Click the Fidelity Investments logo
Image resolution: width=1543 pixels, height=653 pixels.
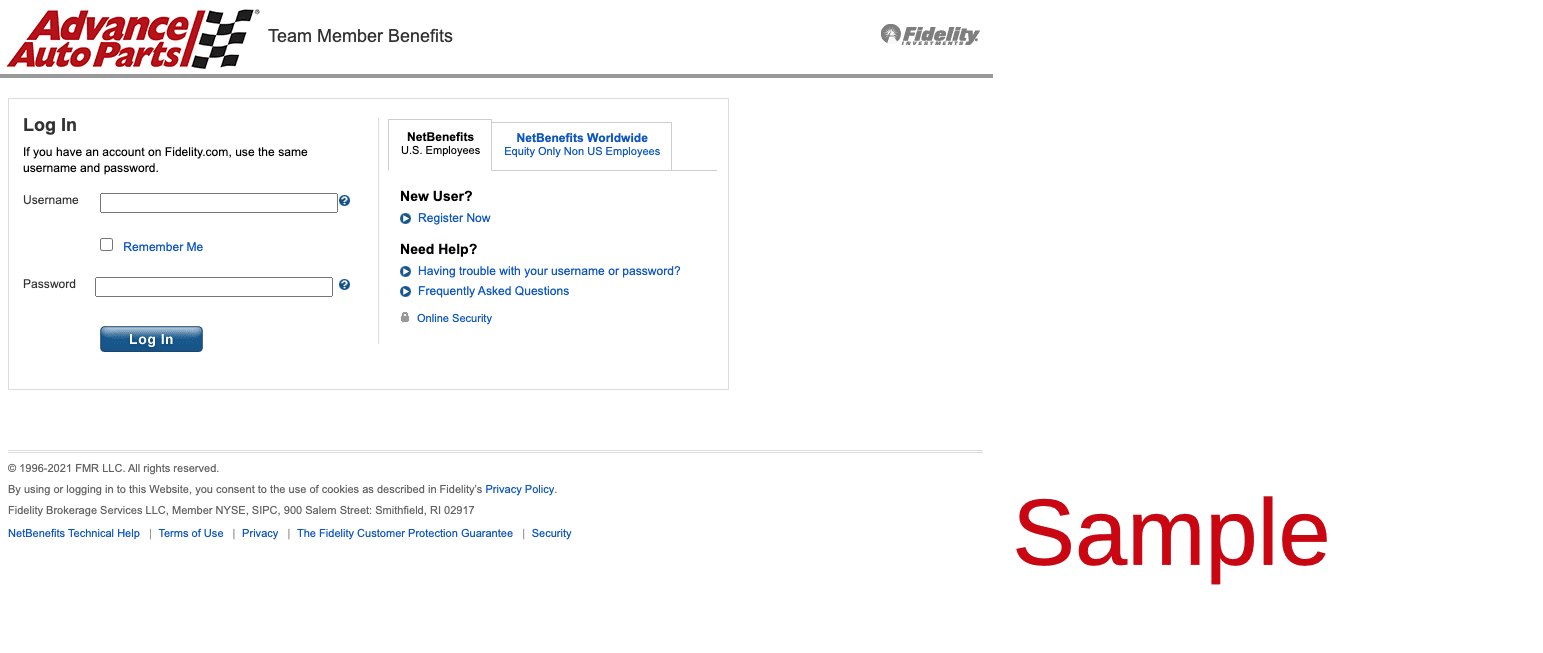930,35
